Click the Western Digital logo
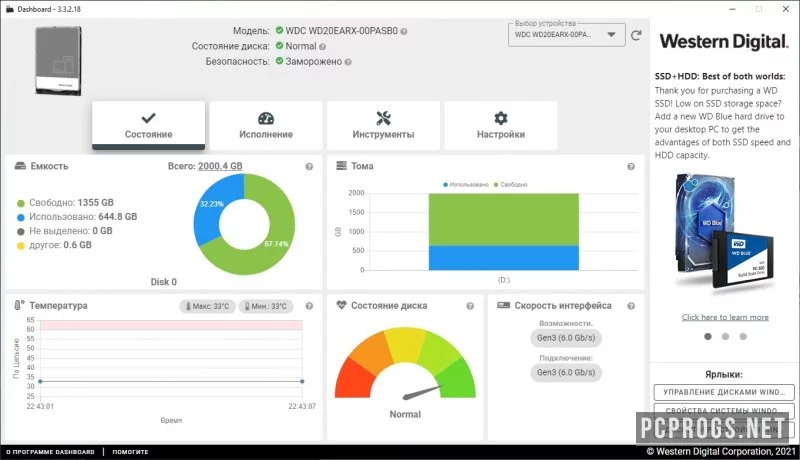This screenshot has height=460, width=800. click(x=723, y=42)
